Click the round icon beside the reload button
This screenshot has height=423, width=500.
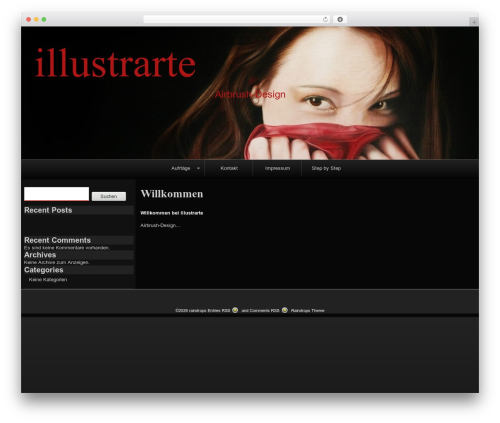tap(340, 19)
